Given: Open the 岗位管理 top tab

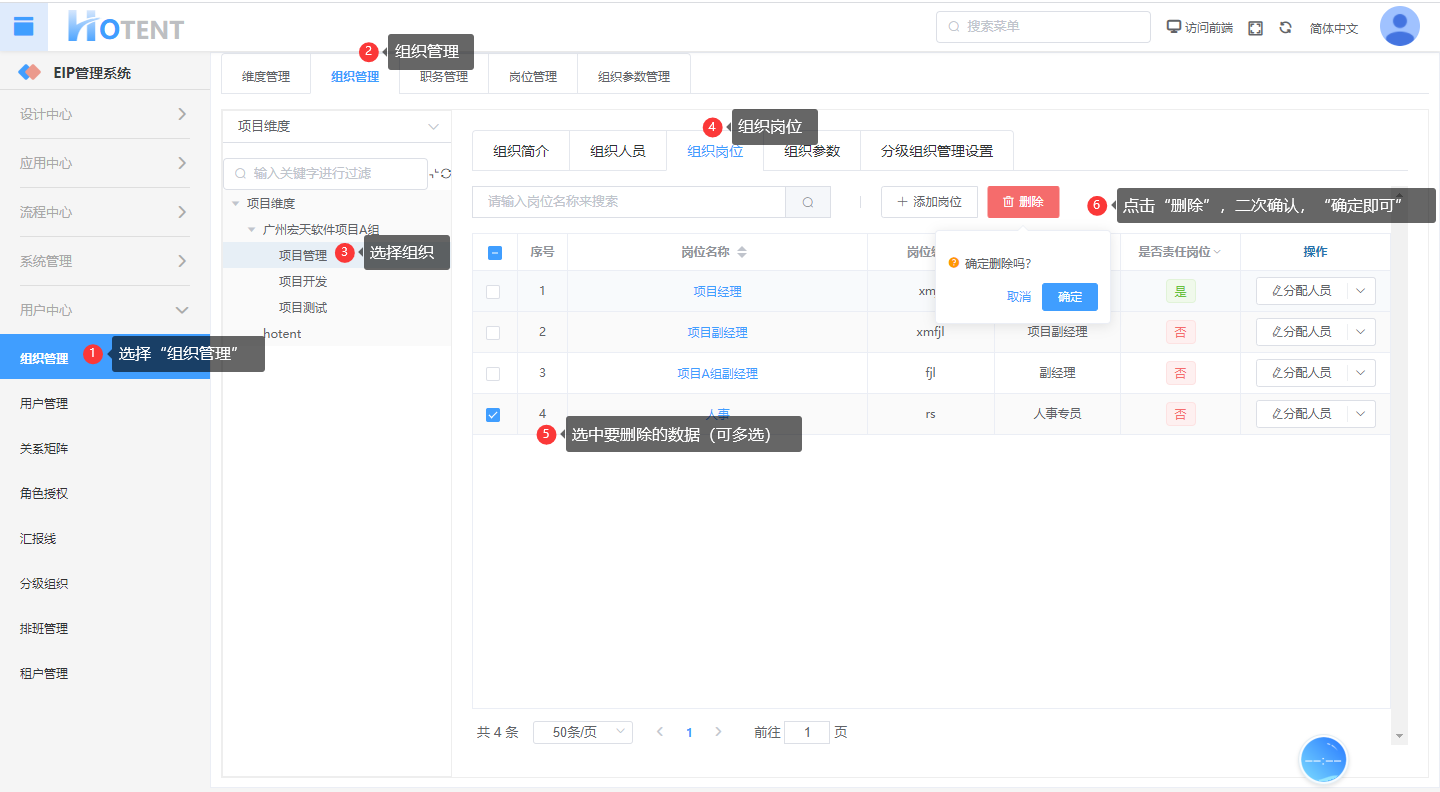Looking at the screenshot, I should point(532,76).
